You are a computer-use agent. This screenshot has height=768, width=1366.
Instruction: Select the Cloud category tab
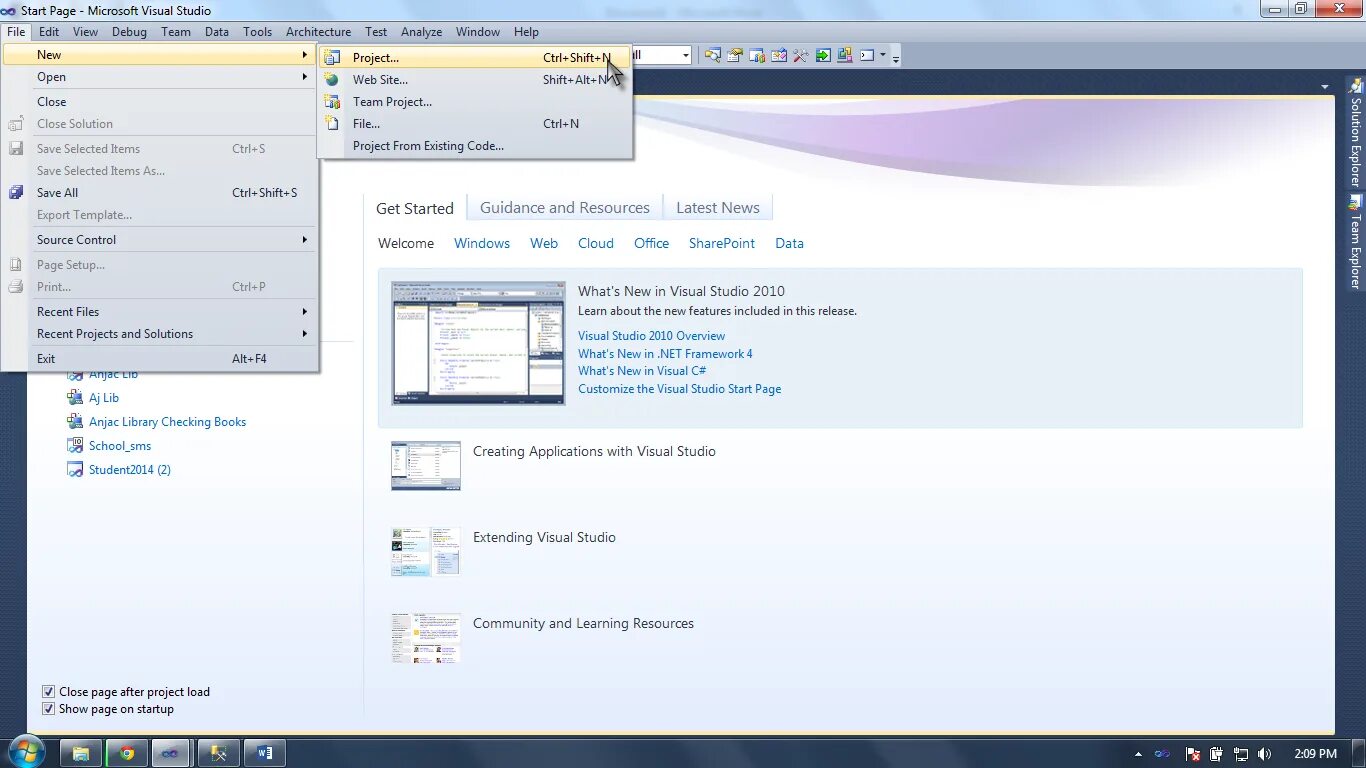(x=596, y=243)
